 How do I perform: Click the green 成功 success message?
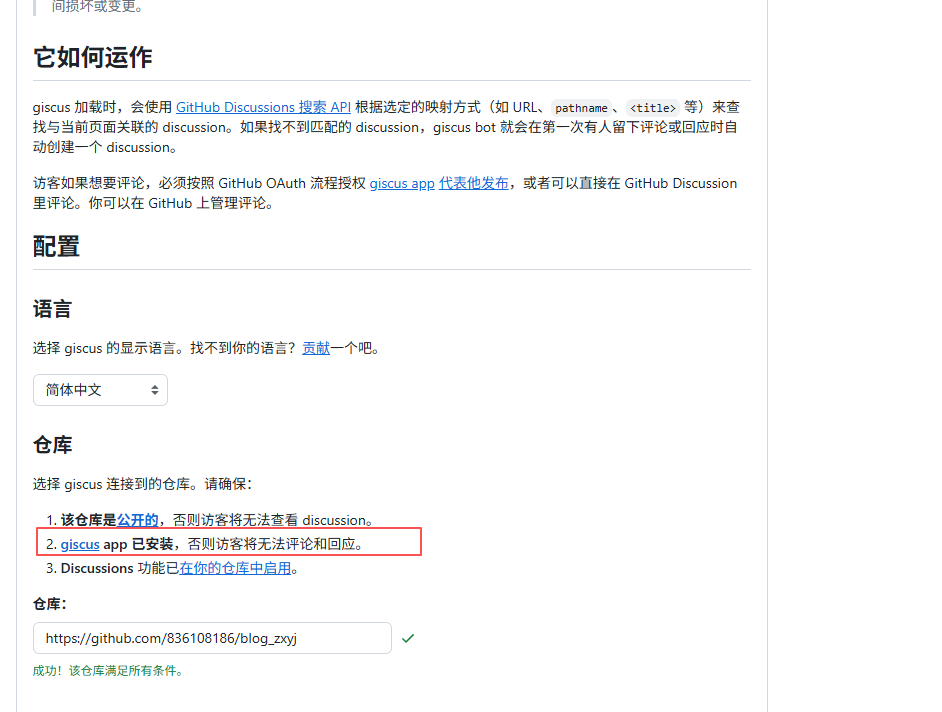pos(108,671)
